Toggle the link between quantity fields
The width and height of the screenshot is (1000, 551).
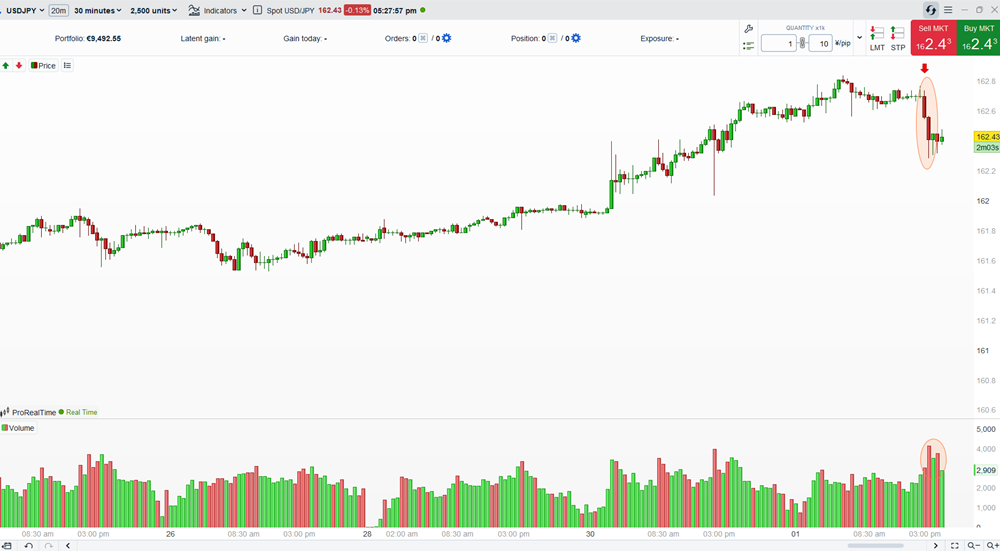point(802,43)
